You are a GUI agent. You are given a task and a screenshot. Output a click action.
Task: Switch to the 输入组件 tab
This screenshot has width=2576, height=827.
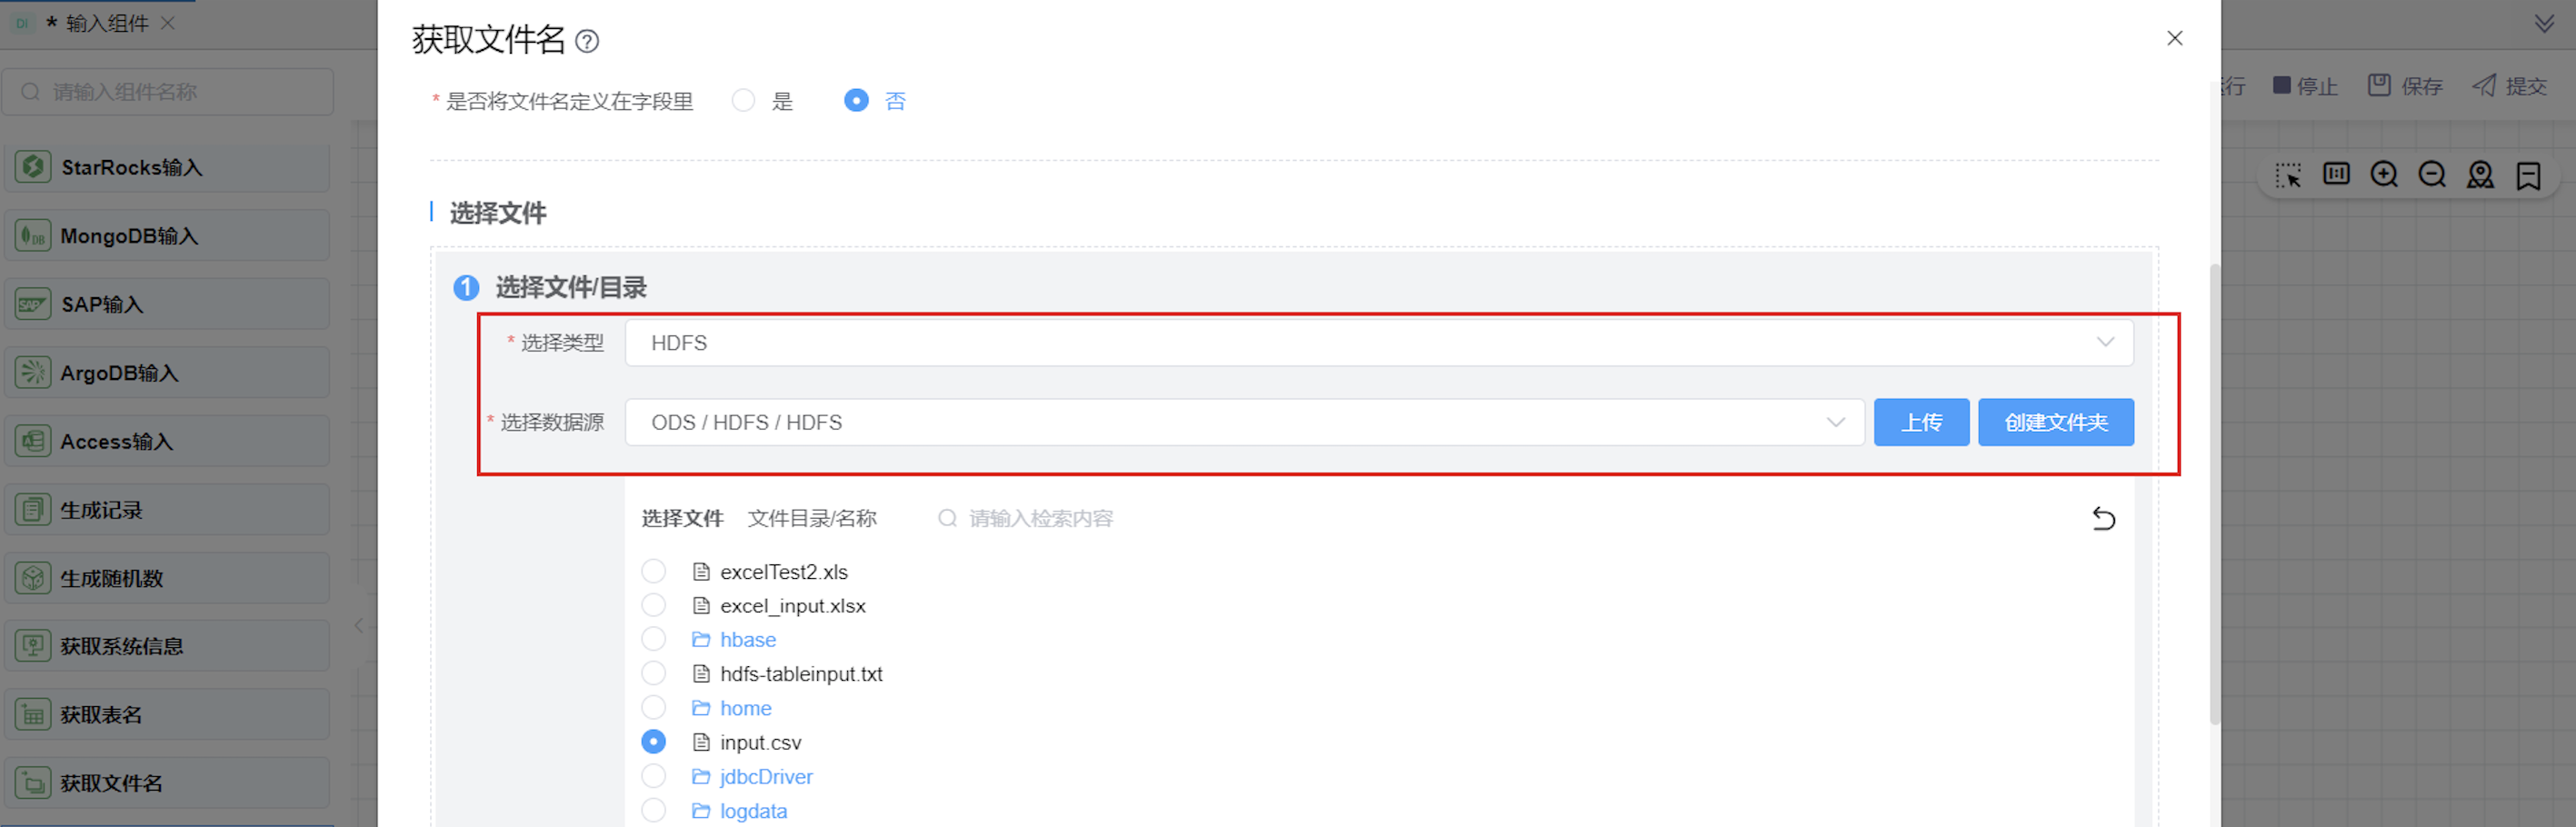pos(106,23)
